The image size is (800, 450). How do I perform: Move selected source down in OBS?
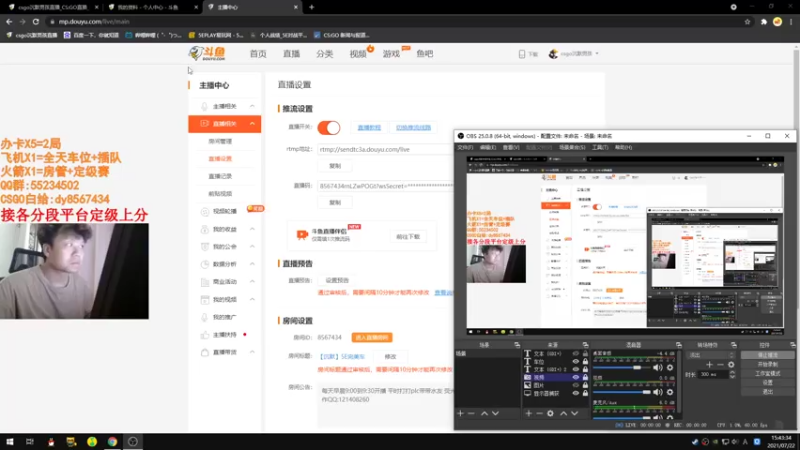574,413
